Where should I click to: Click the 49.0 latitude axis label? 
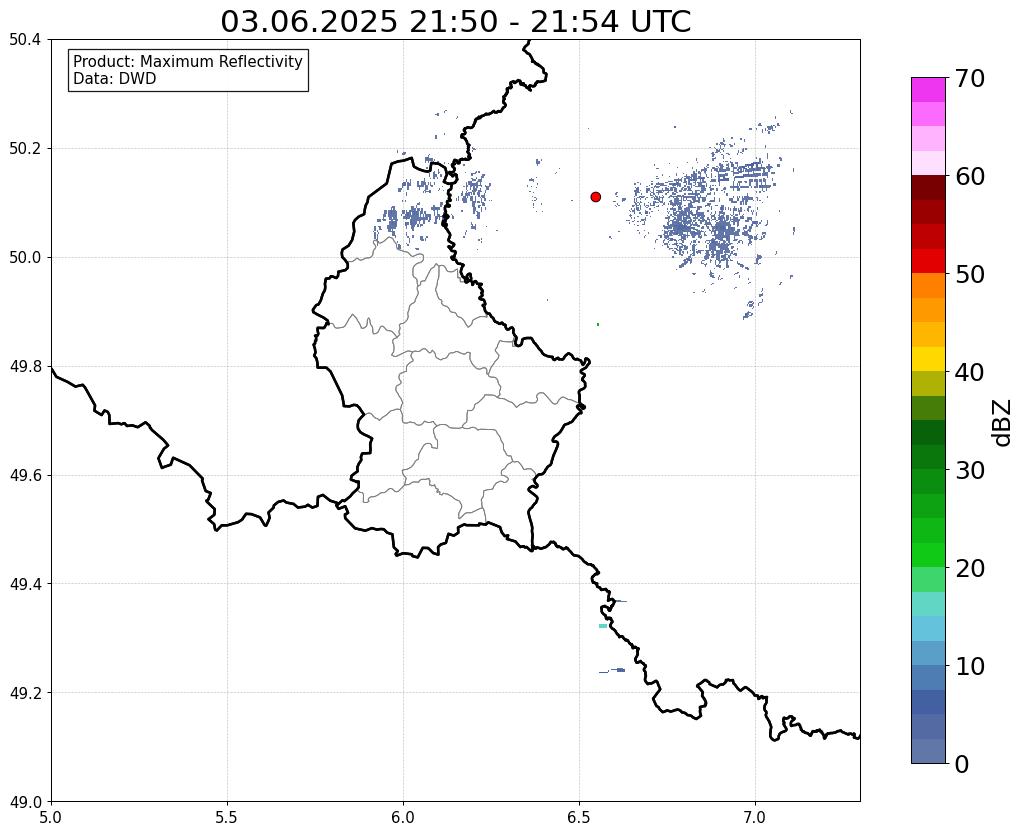(25, 802)
